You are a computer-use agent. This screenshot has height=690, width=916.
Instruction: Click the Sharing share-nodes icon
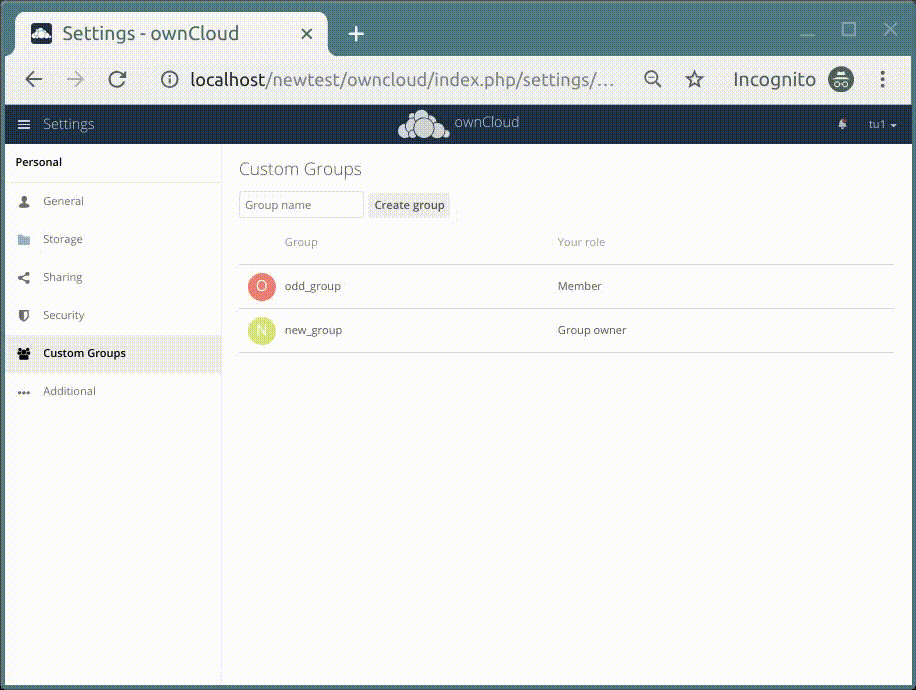(23, 277)
